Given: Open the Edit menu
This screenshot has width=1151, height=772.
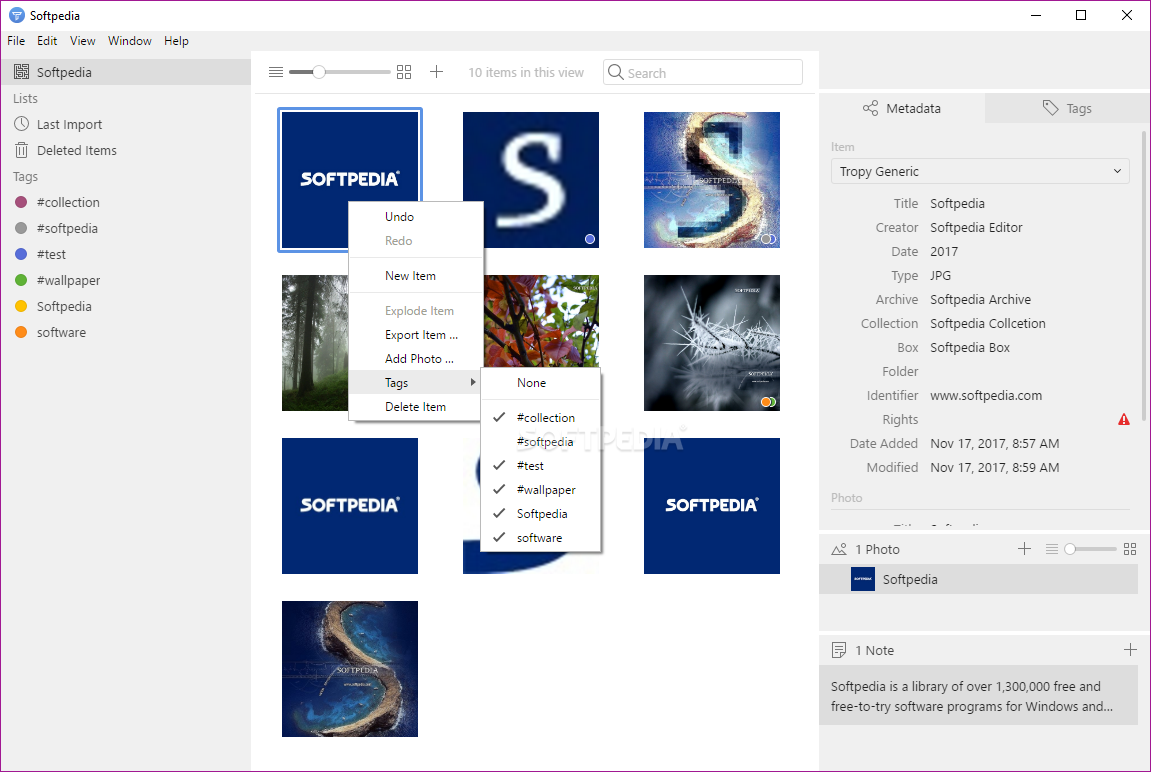Looking at the screenshot, I should [47, 41].
